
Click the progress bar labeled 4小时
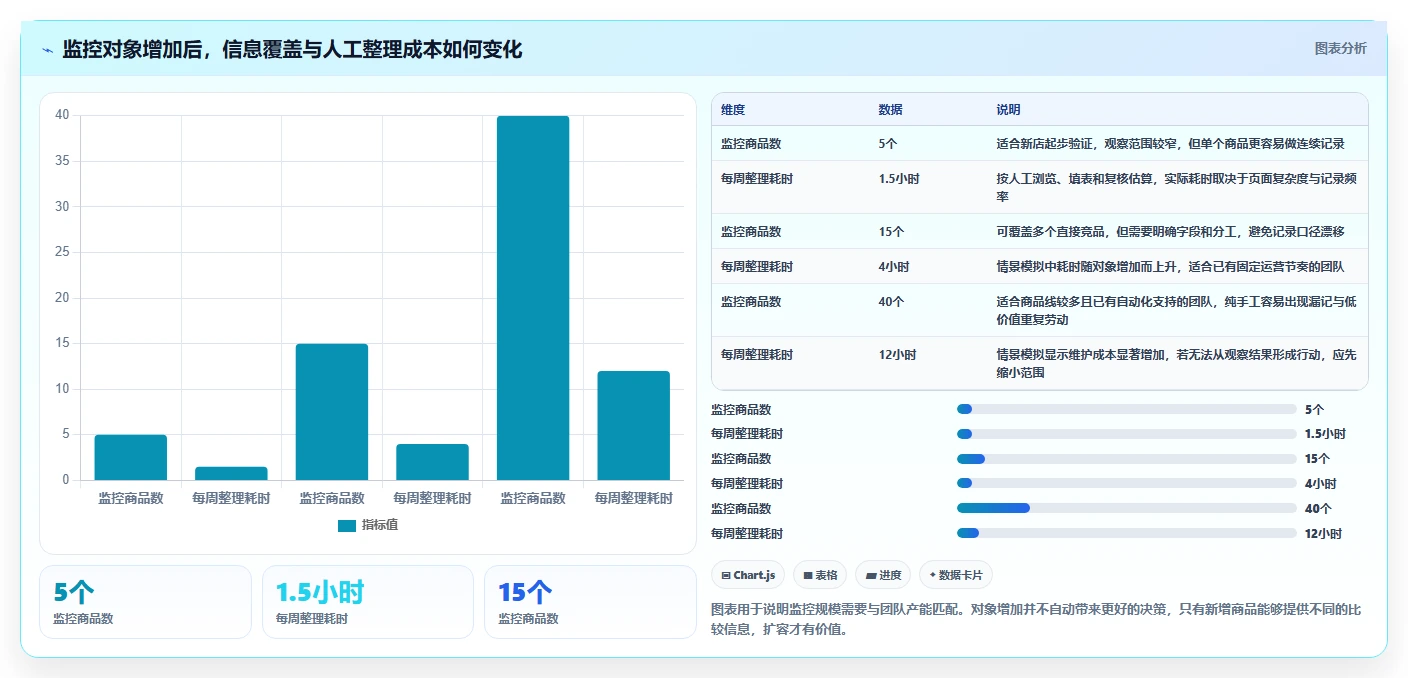(1126, 484)
